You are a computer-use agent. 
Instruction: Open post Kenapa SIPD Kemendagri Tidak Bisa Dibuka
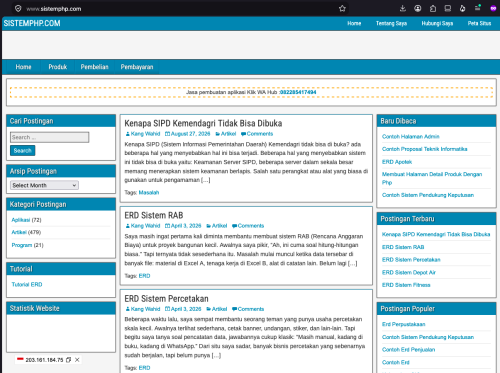203,123
